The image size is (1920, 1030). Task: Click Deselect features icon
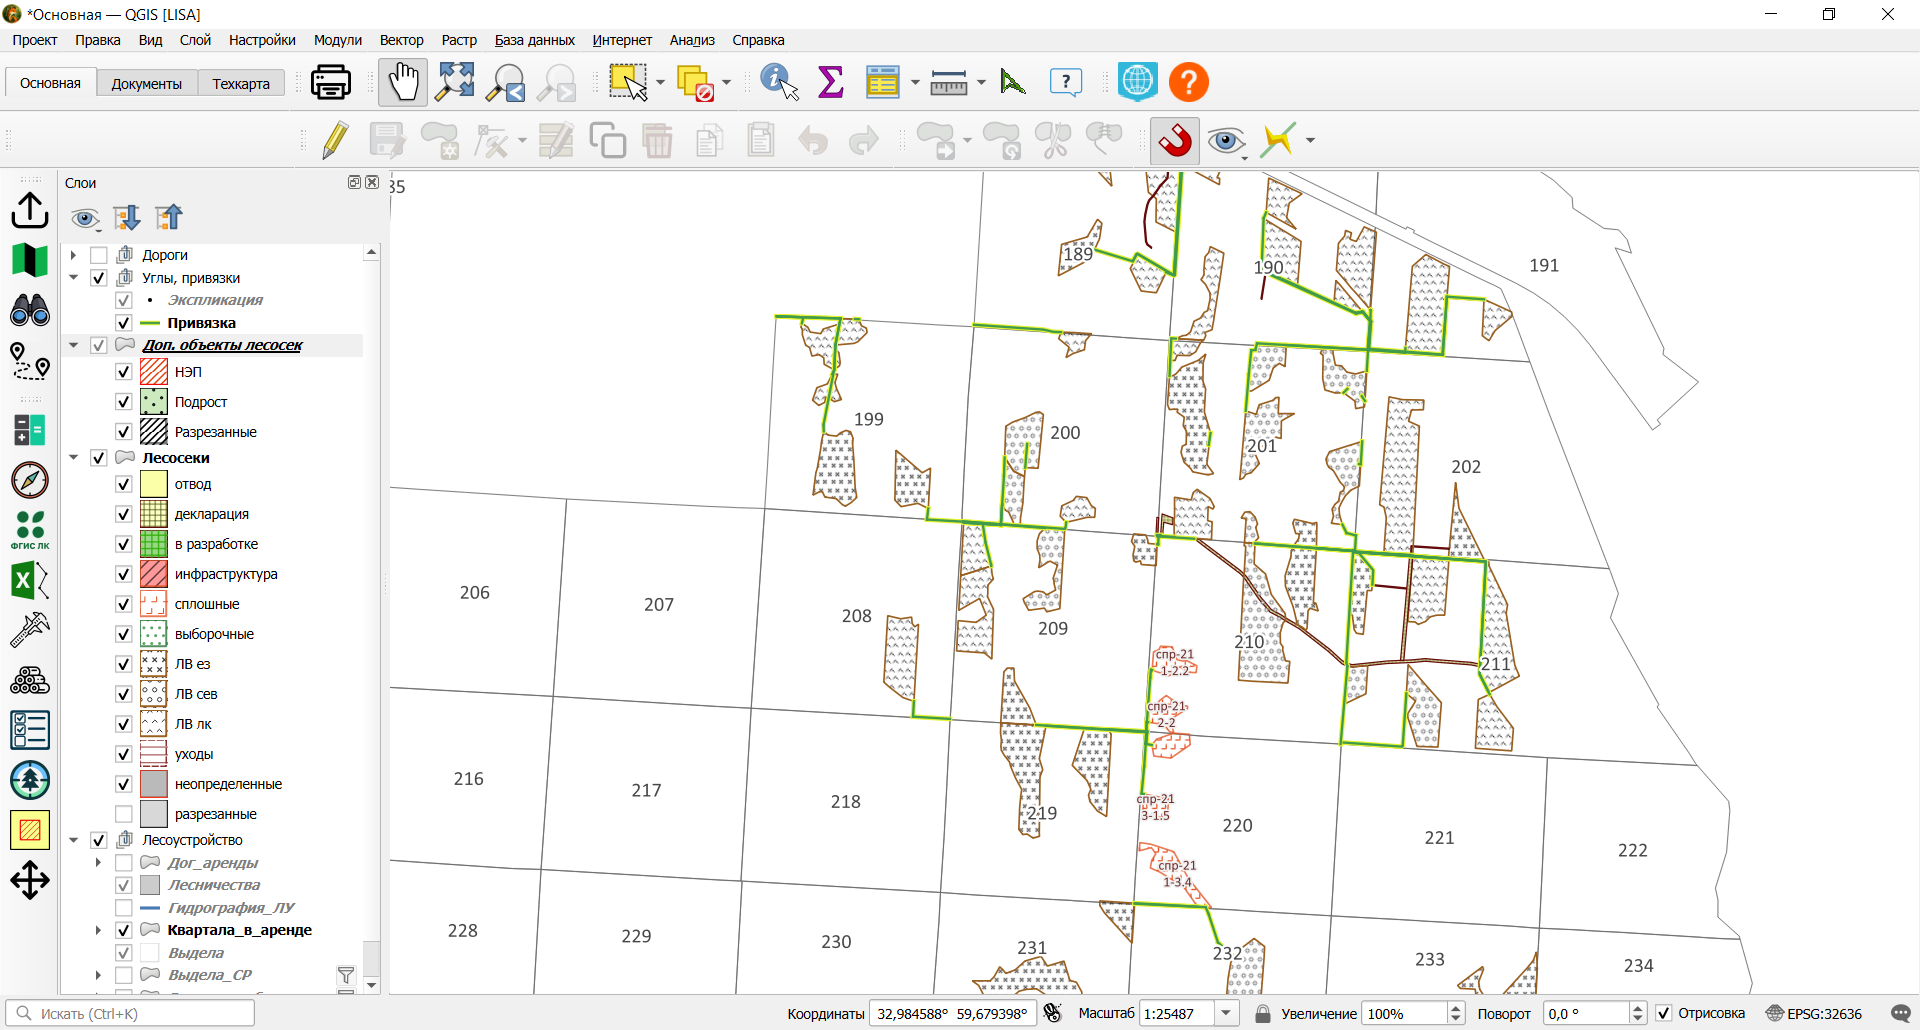(695, 83)
